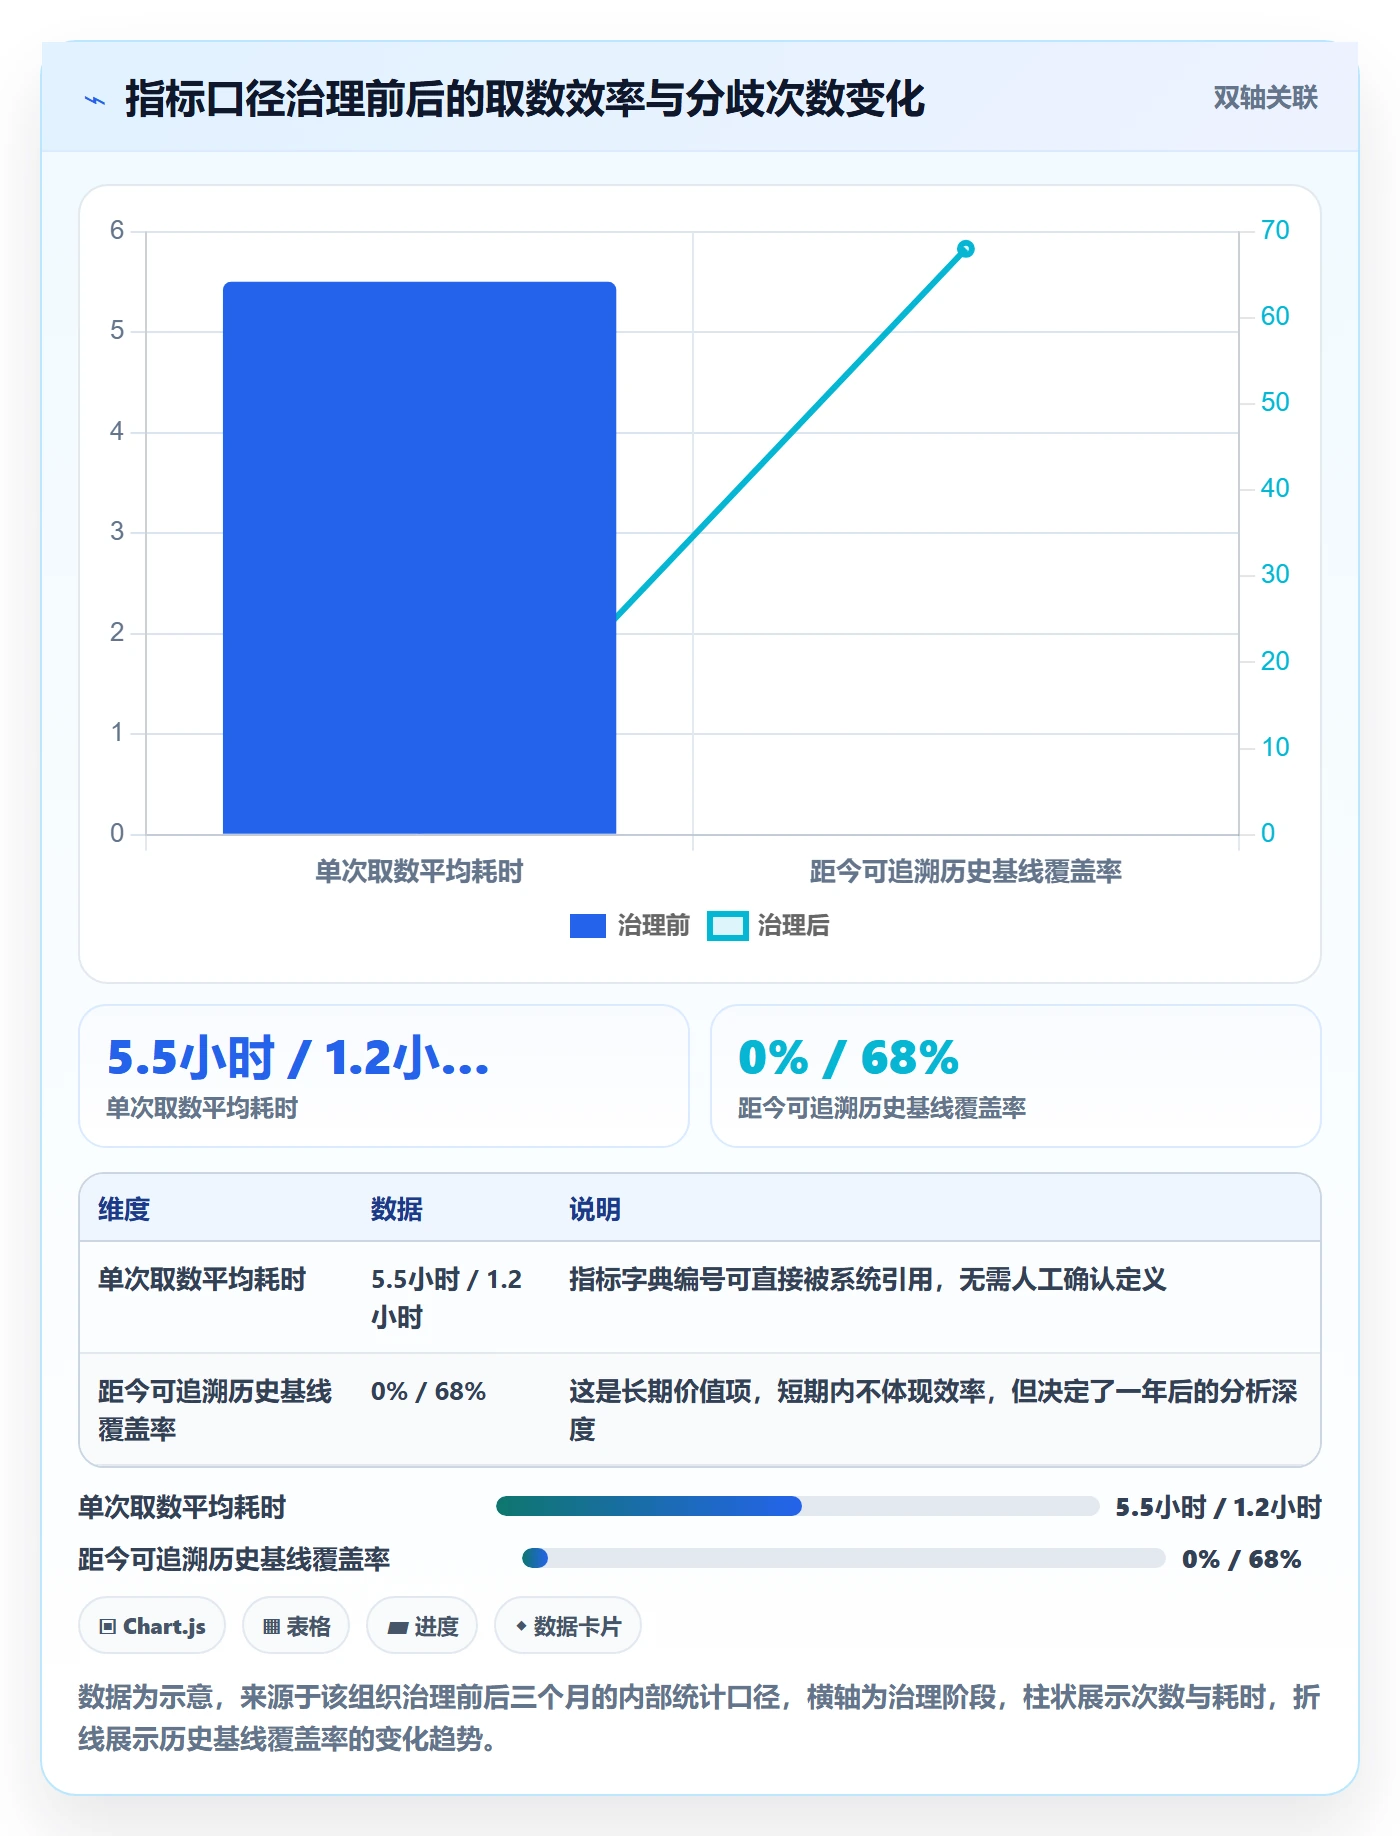The height and width of the screenshot is (1836, 1400).
Task: Click progress value 5.5小时 / 1.2小时 at right
Action: click(x=1219, y=1507)
